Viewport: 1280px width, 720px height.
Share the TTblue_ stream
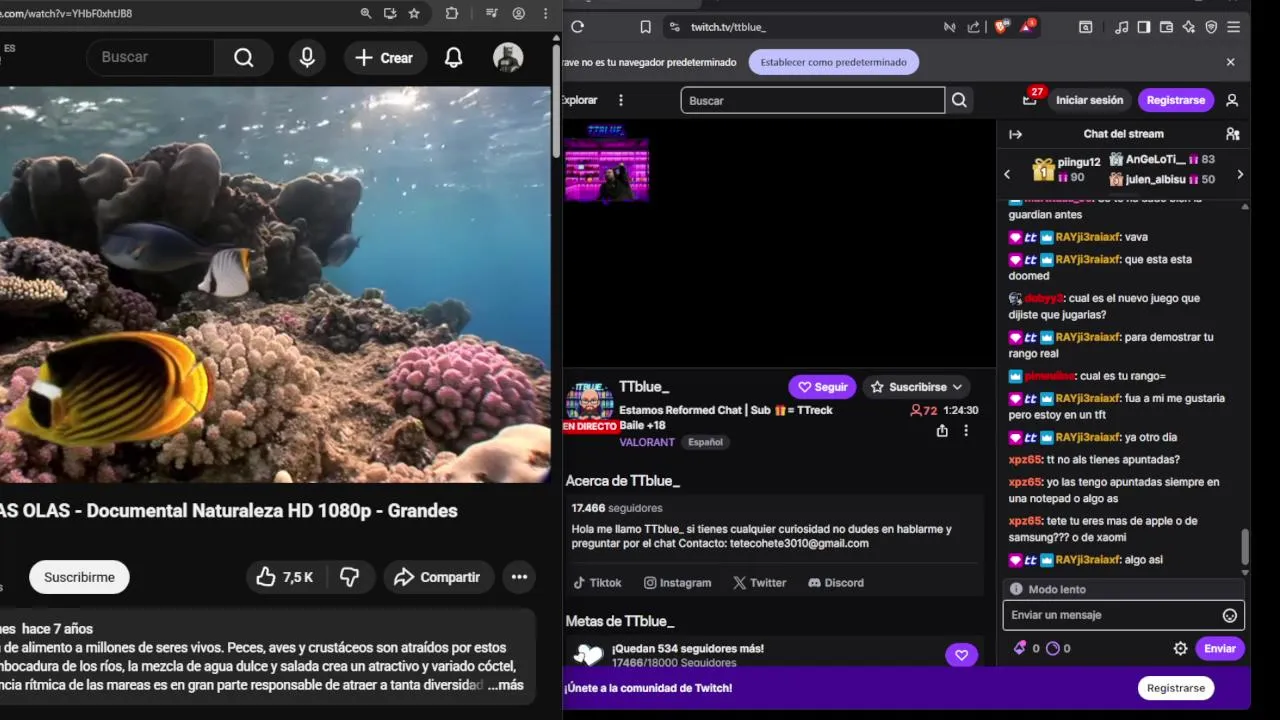[x=942, y=431]
